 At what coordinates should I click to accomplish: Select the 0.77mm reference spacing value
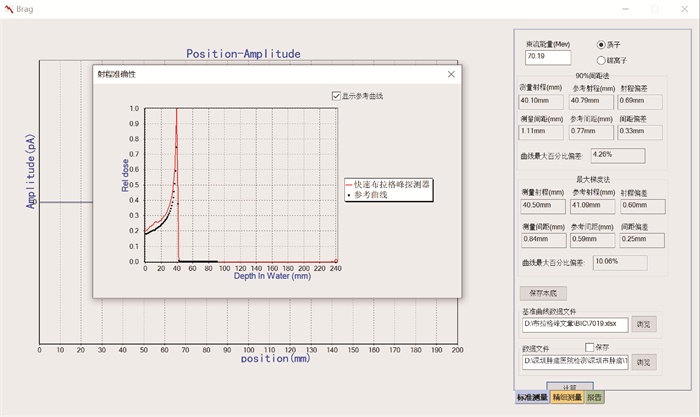(x=591, y=132)
